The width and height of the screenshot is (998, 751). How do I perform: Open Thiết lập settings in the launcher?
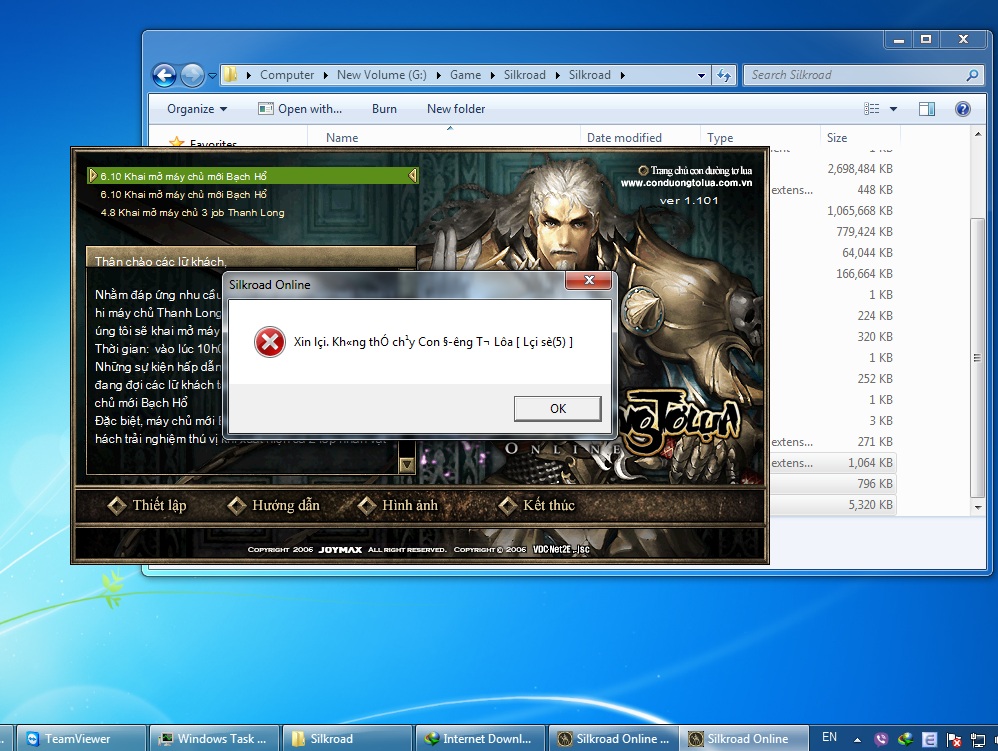pyautogui.click(x=147, y=505)
